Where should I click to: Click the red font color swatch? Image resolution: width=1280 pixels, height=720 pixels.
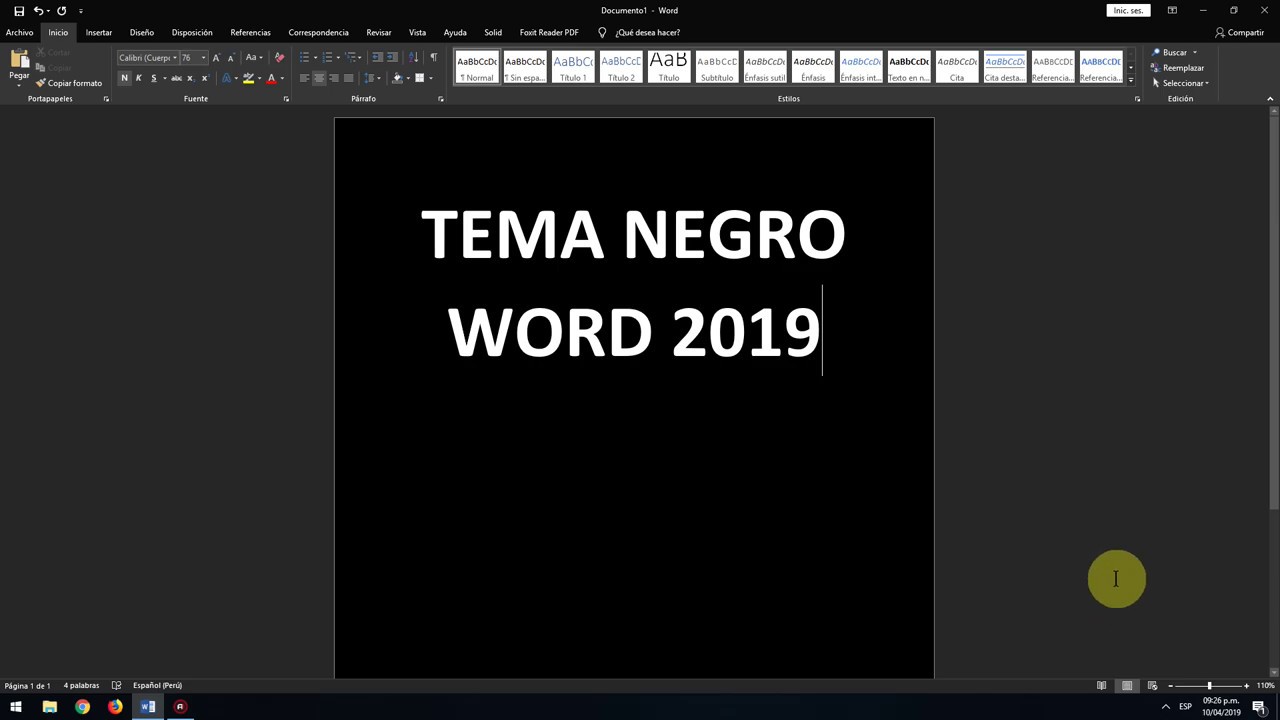coord(271,78)
